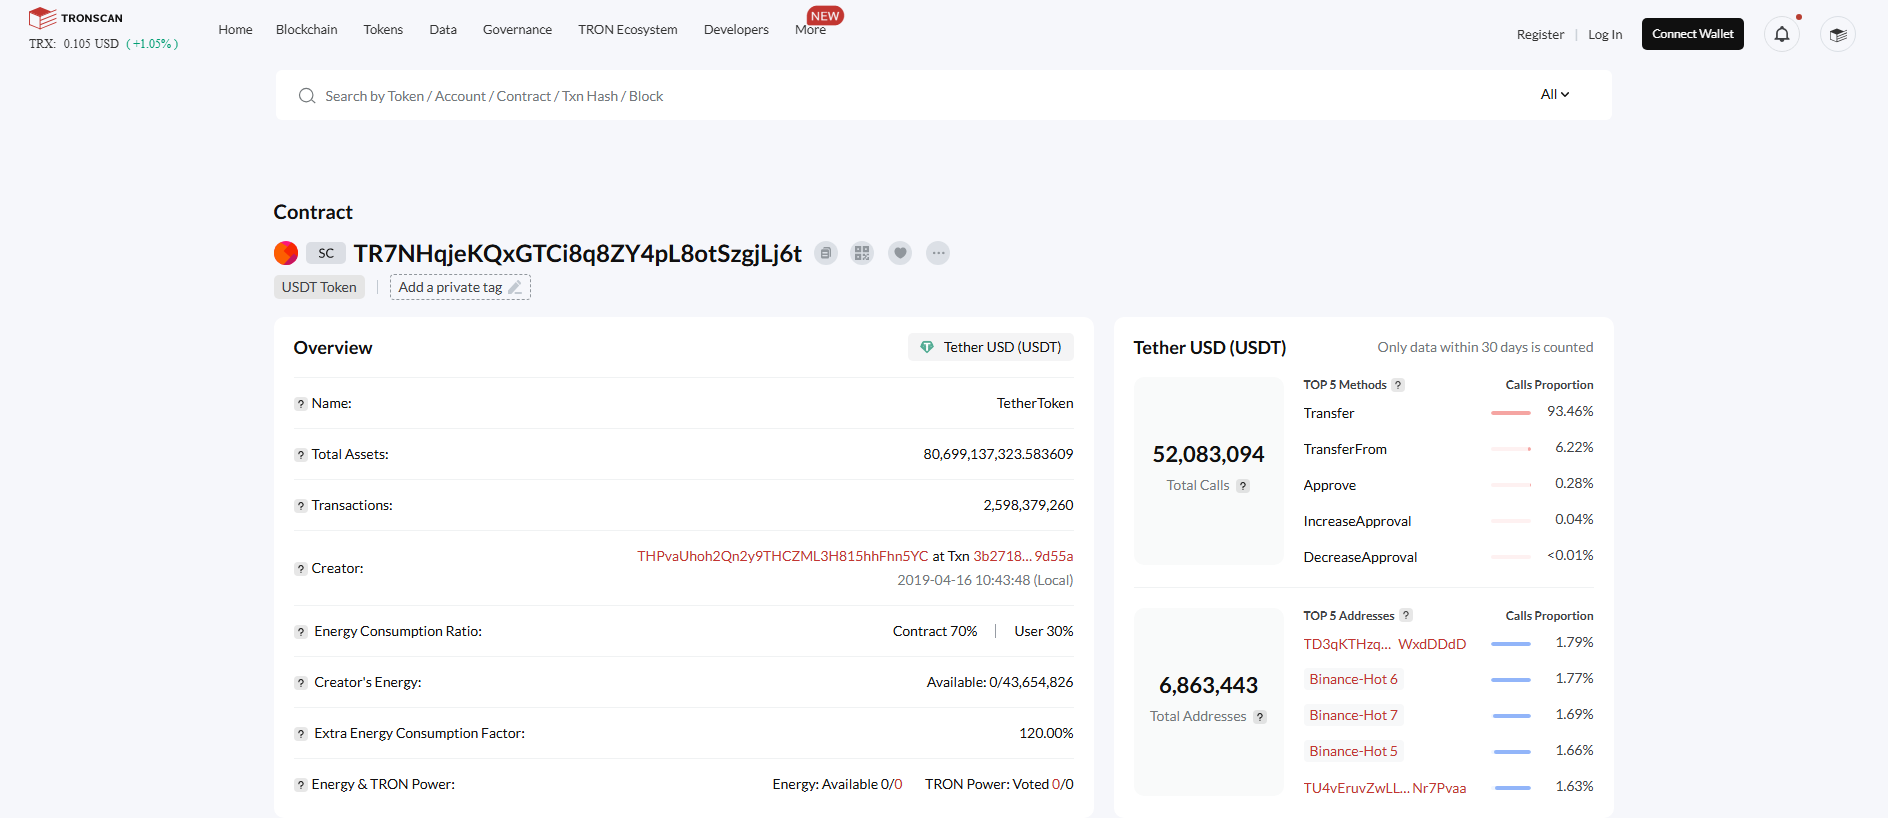
Task: Open Binance-Hot 7 address
Action: point(1353,715)
